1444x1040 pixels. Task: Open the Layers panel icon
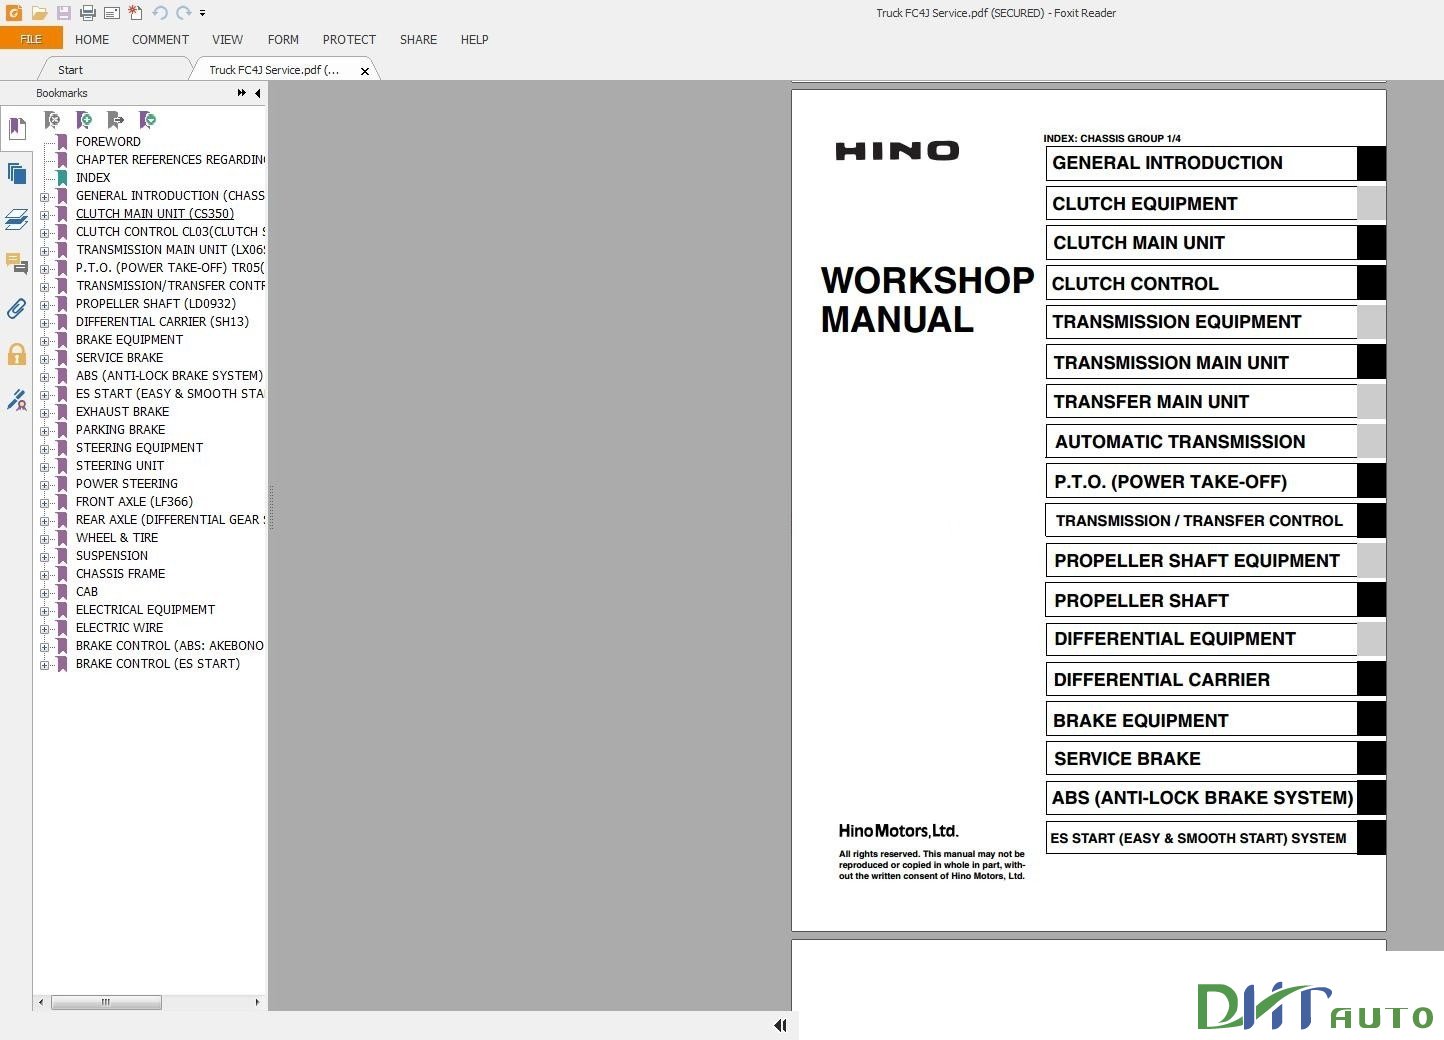(x=16, y=219)
